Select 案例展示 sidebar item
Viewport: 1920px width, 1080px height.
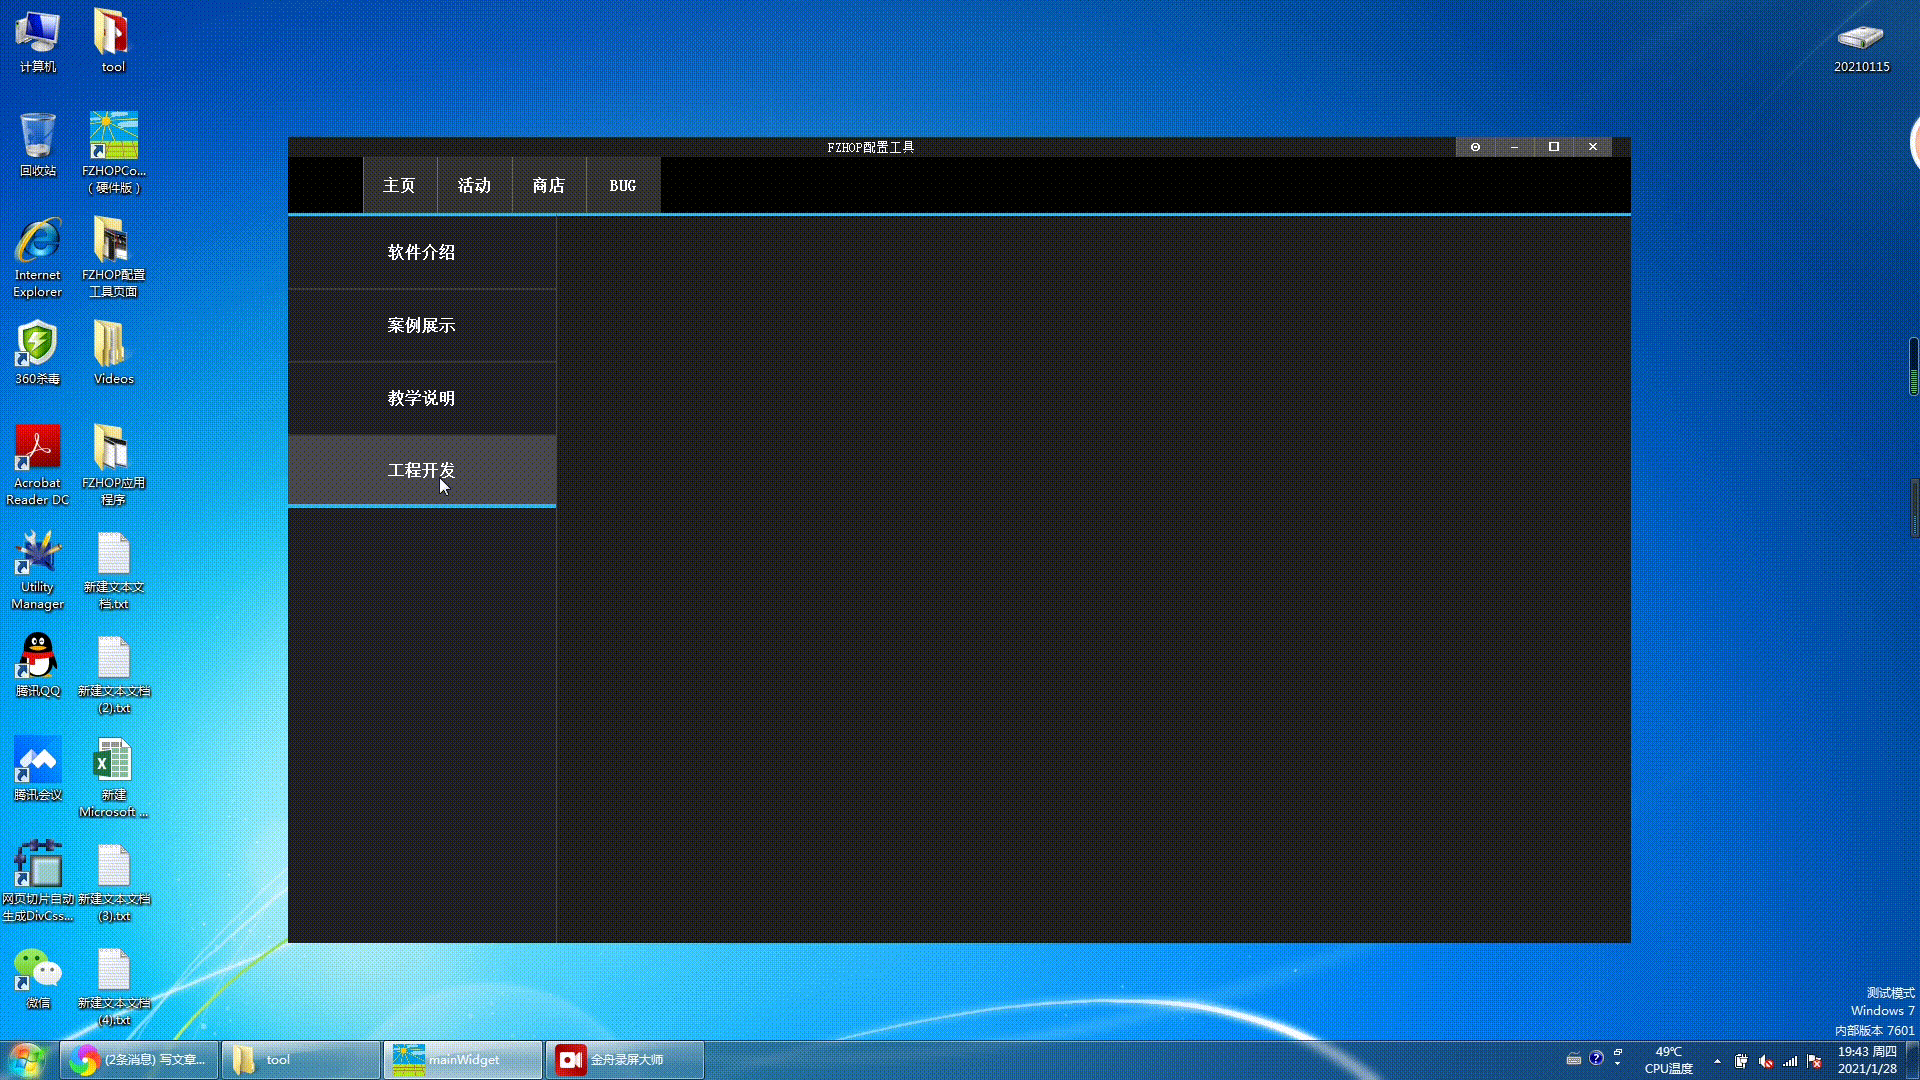point(421,326)
